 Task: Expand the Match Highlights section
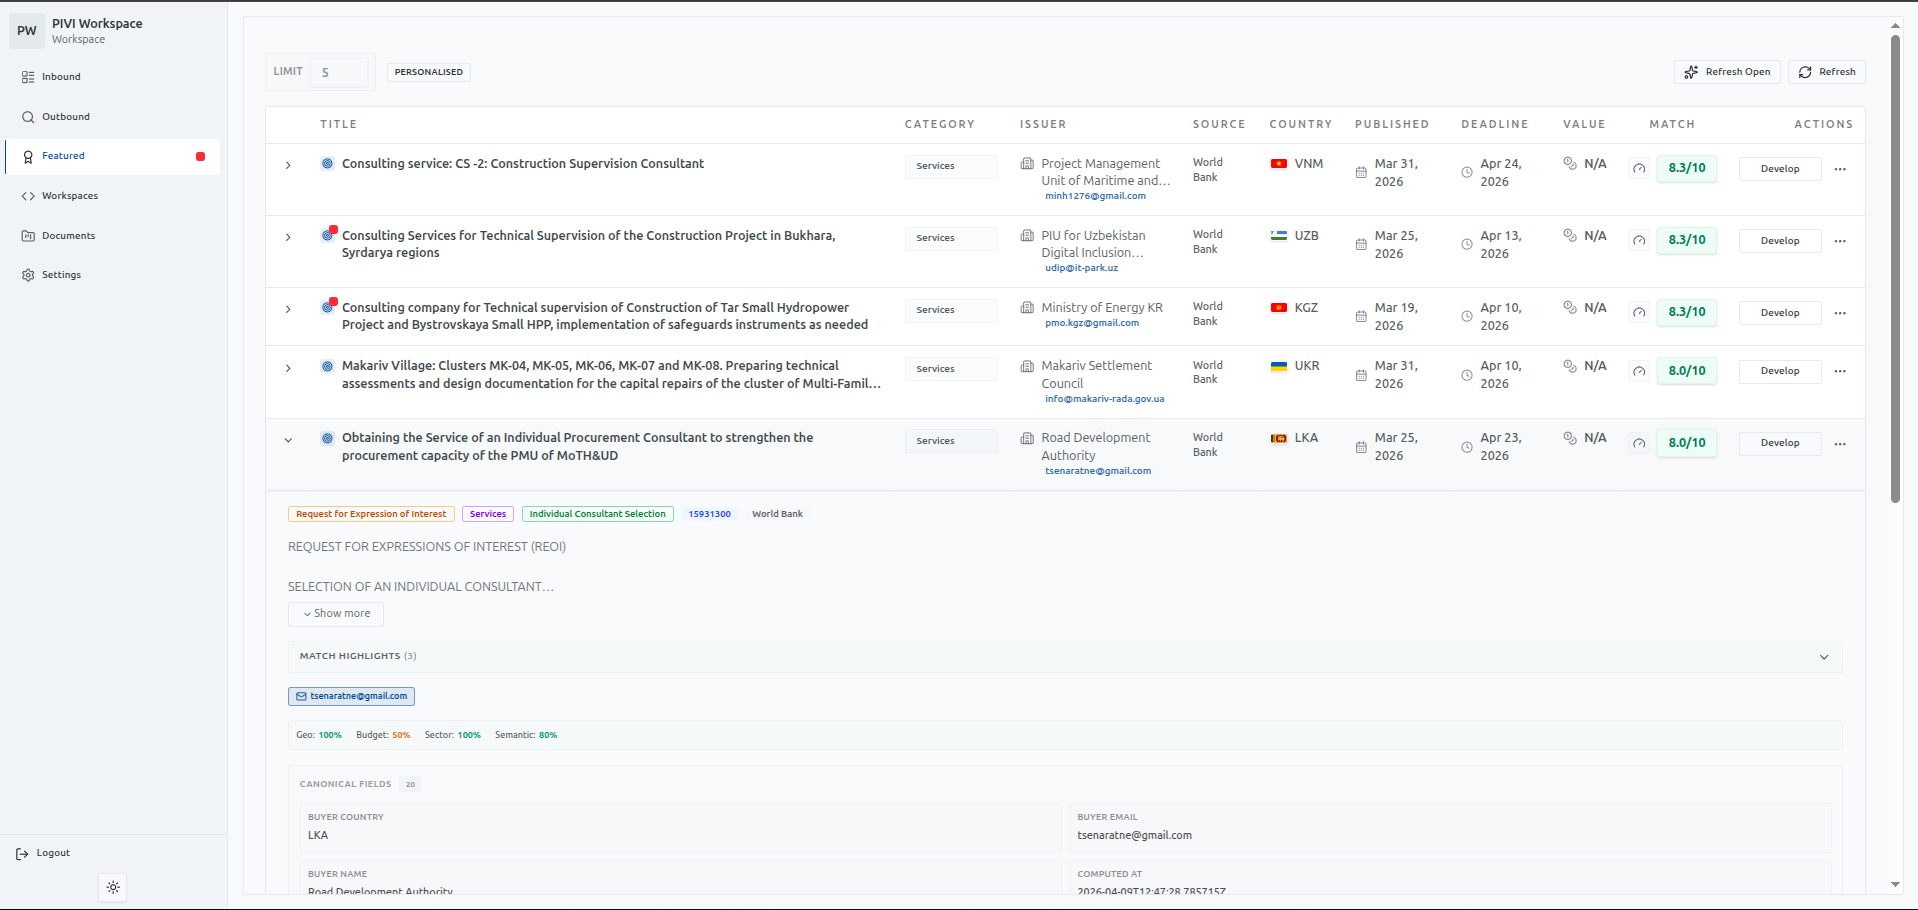pyautogui.click(x=1823, y=657)
